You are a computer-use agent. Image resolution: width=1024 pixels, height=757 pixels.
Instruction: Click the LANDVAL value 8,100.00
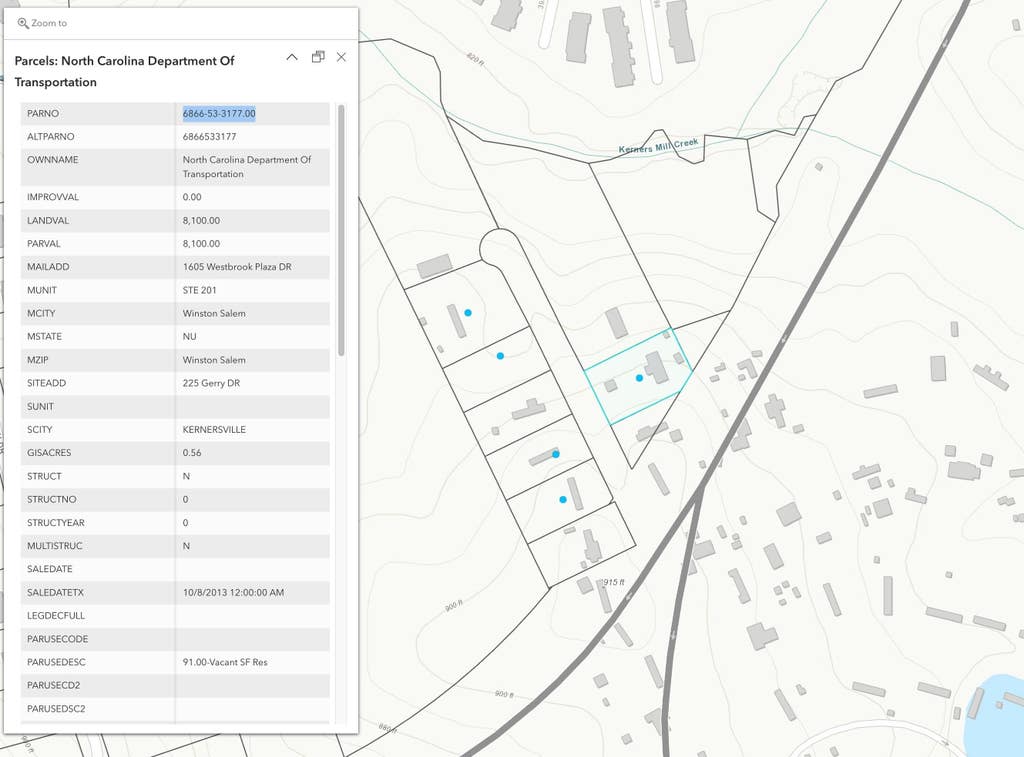coord(201,220)
